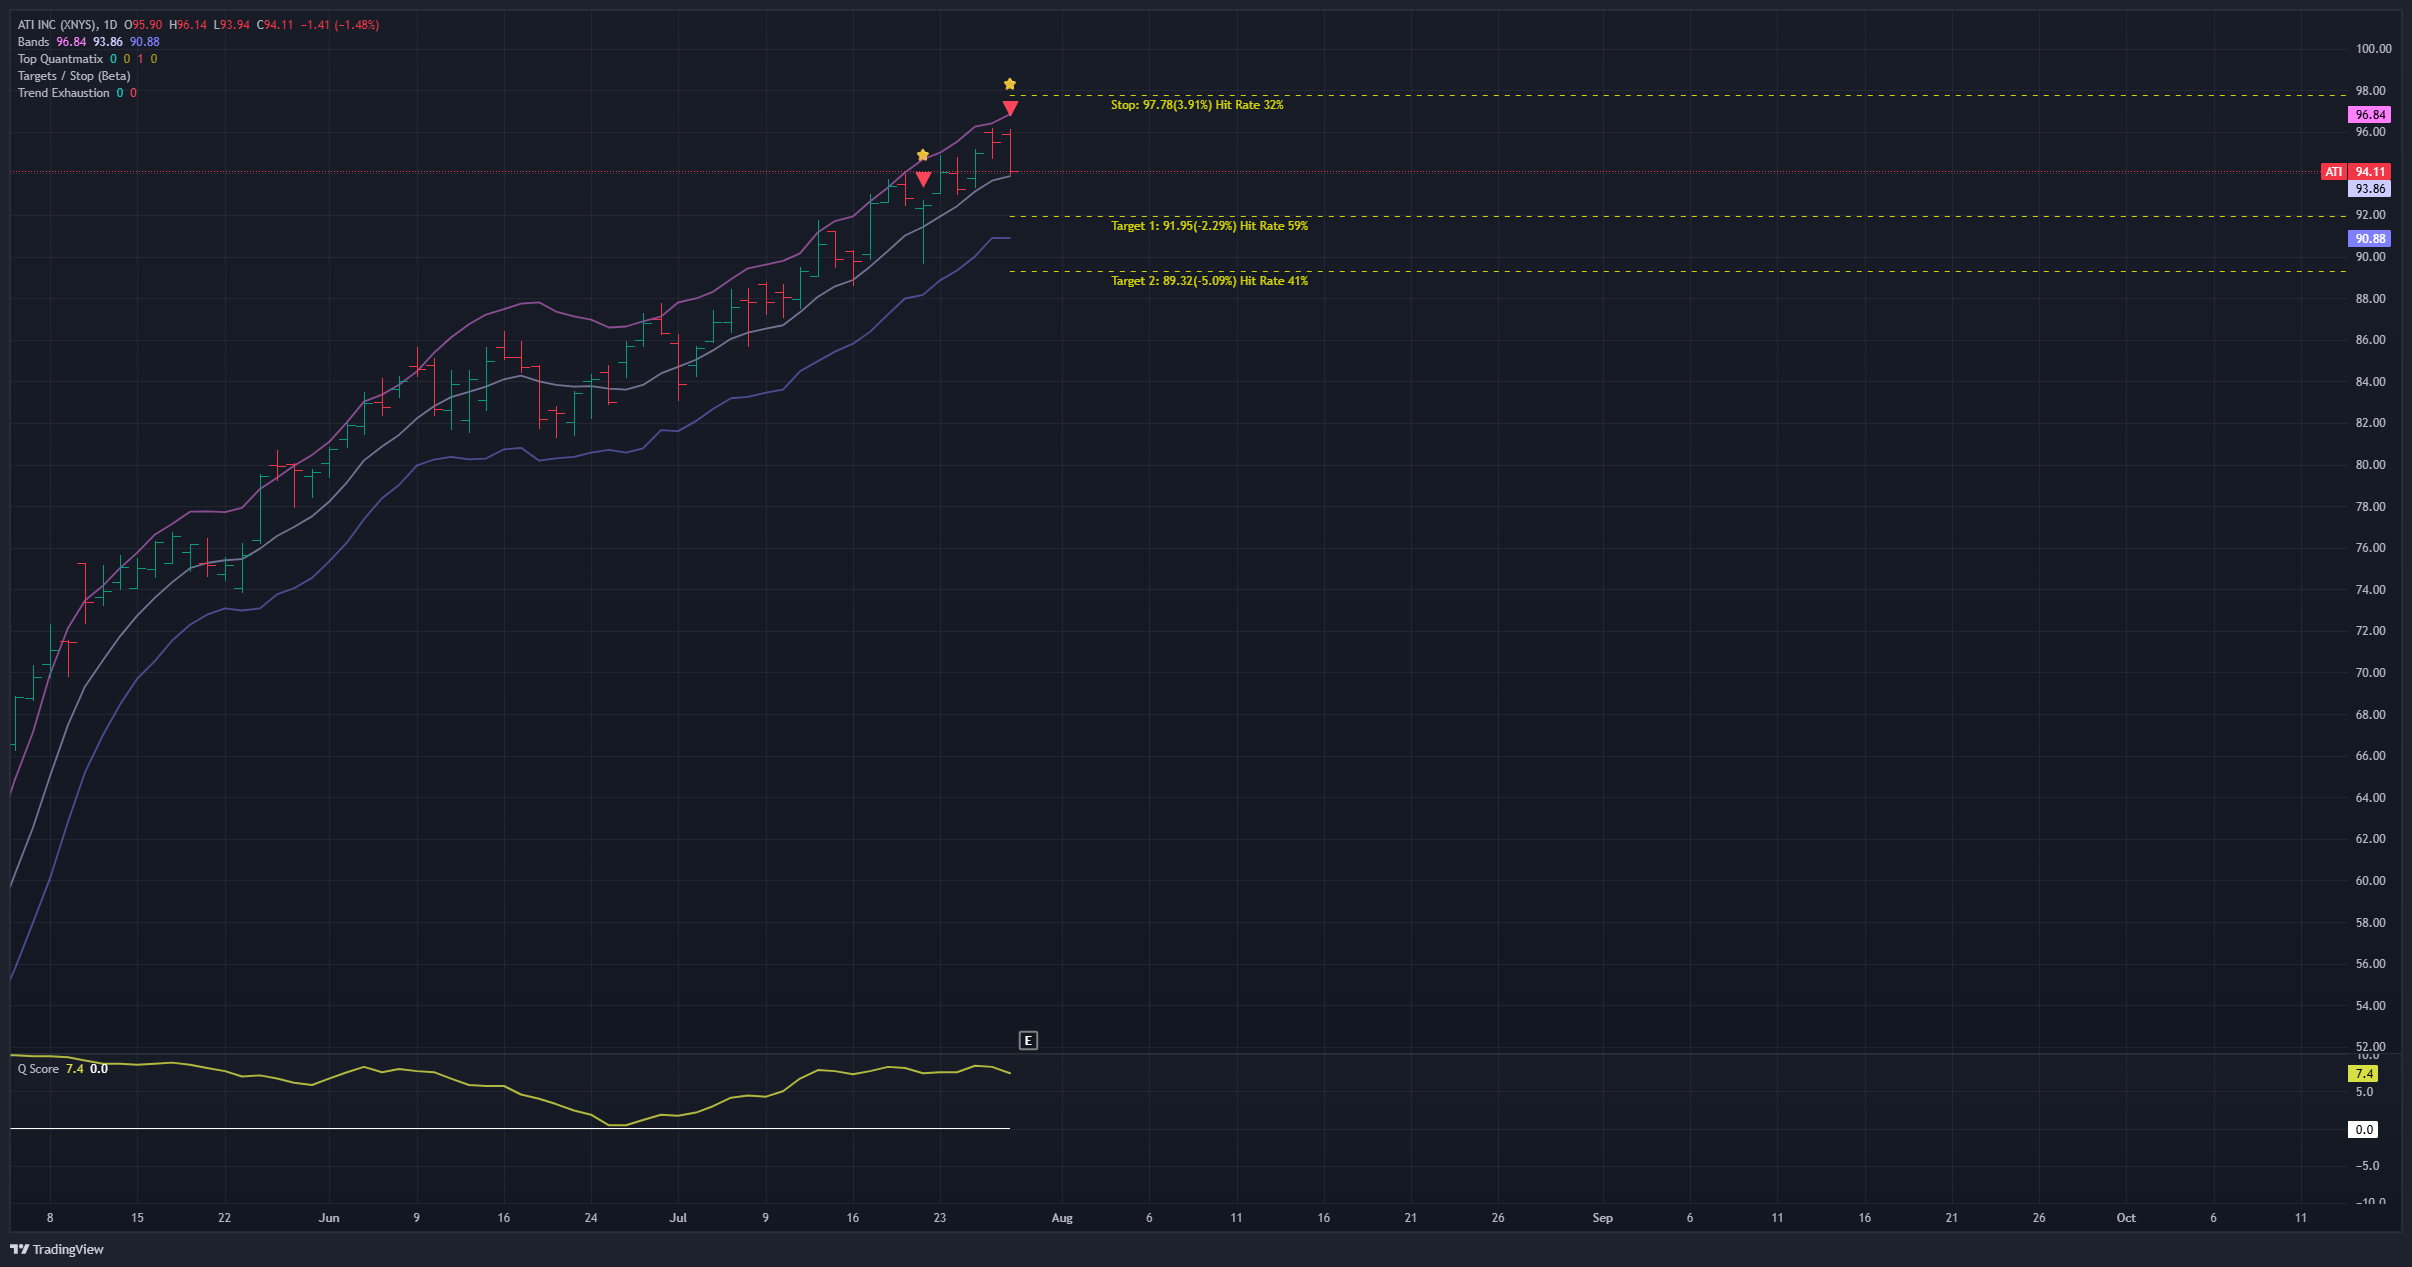
Task: Click the TradingView logo
Action: (57, 1249)
